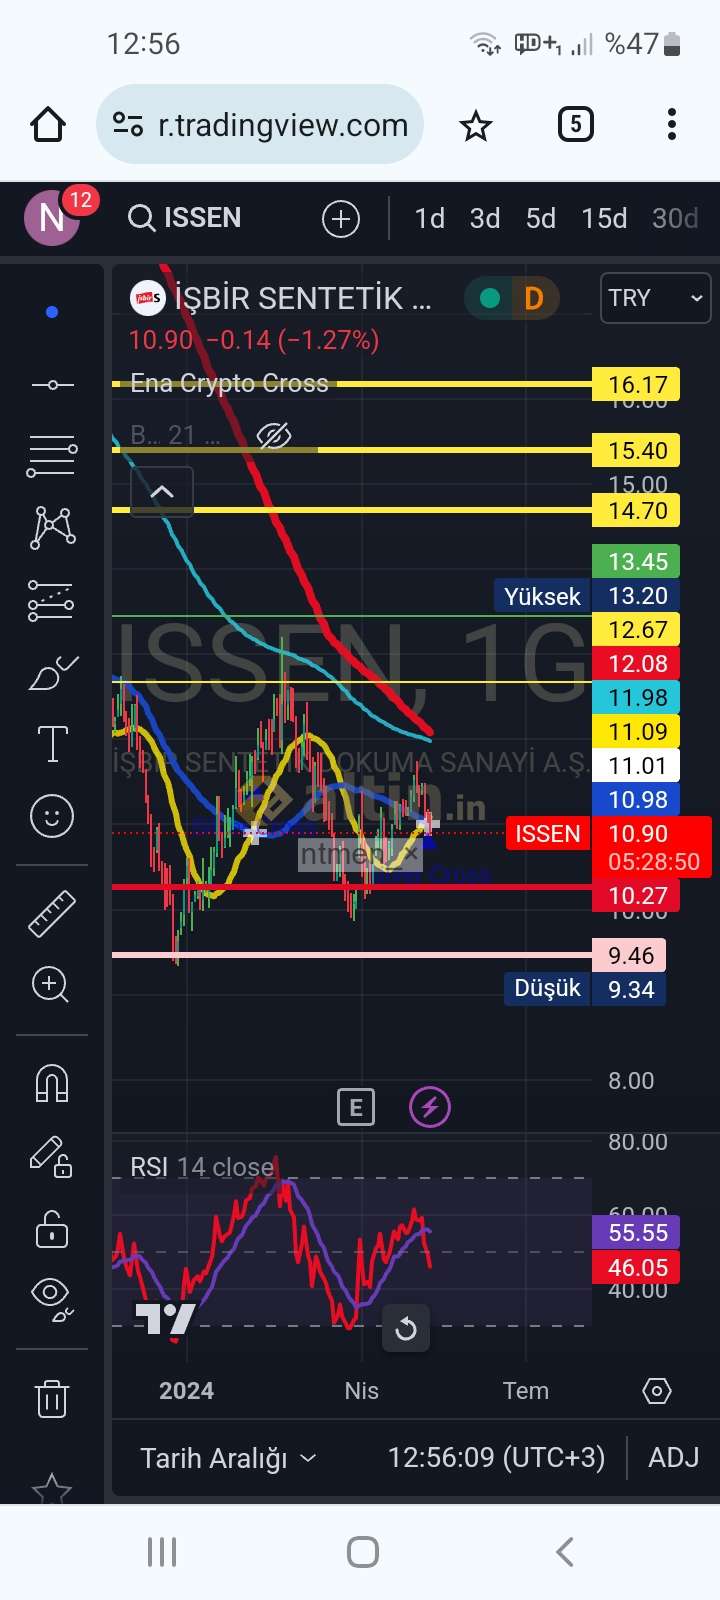Tap the r.tradingview.com address bar
Screen dimensions: 720x1600
click(260, 125)
